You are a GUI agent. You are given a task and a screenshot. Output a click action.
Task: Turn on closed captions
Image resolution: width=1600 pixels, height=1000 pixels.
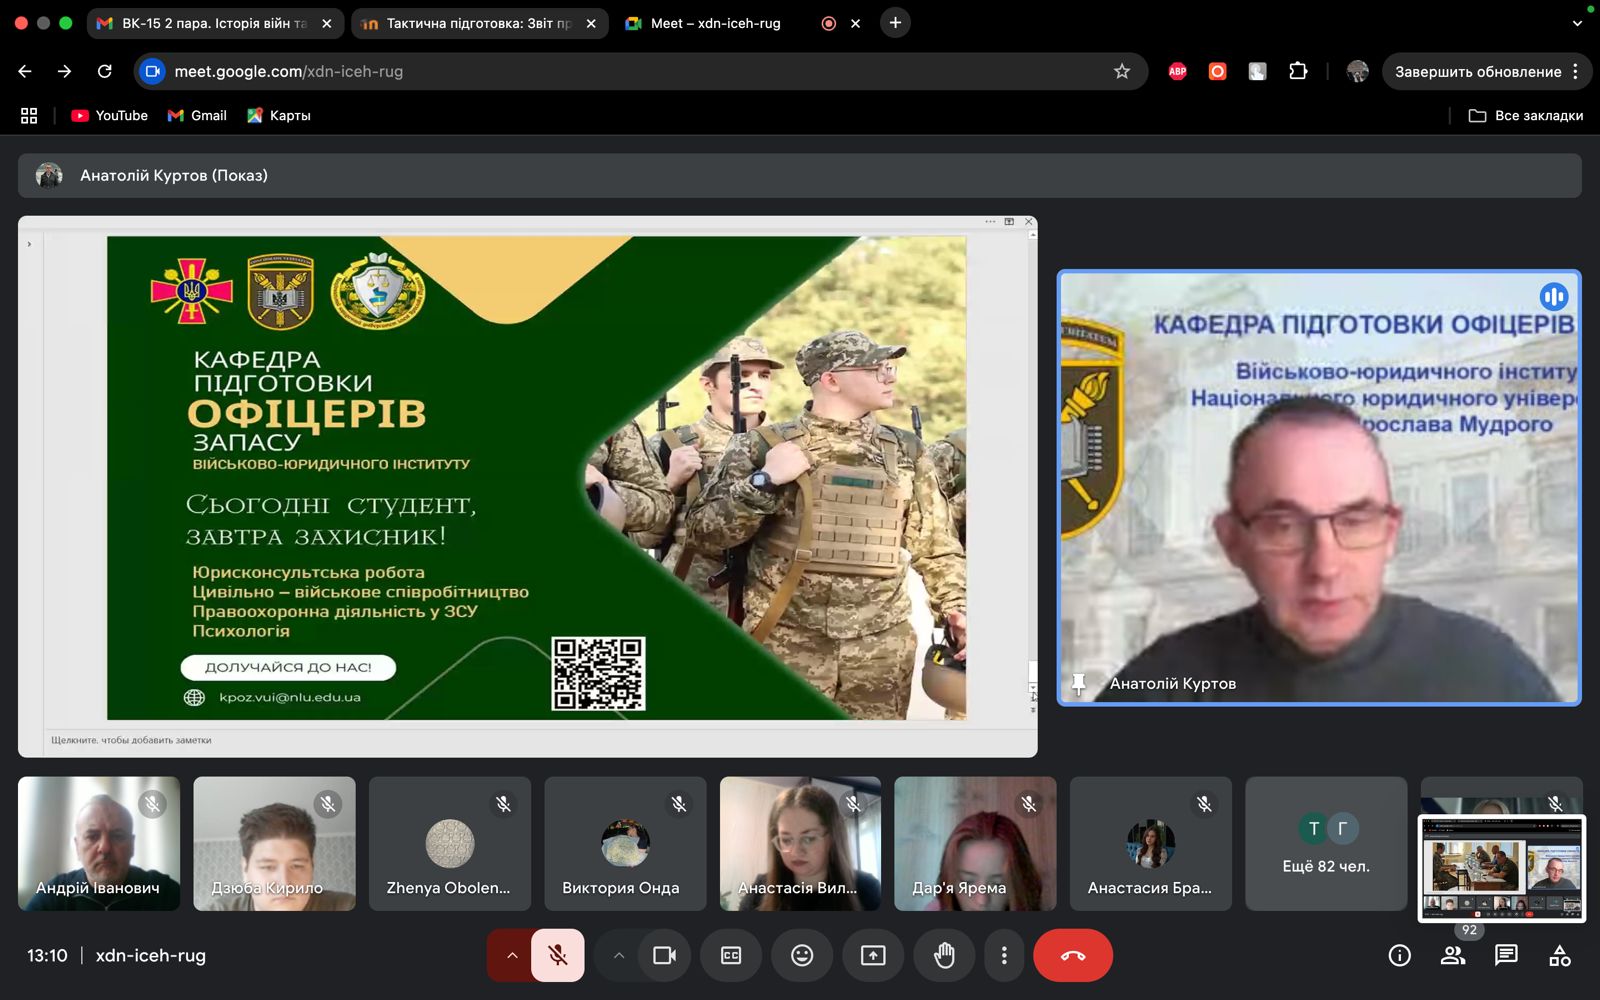[x=731, y=955]
